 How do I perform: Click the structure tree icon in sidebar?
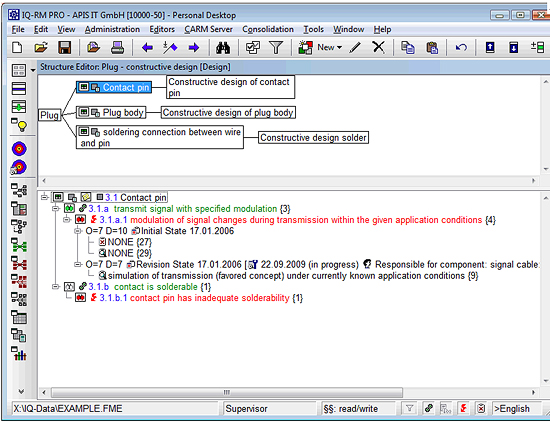coord(19,190)
